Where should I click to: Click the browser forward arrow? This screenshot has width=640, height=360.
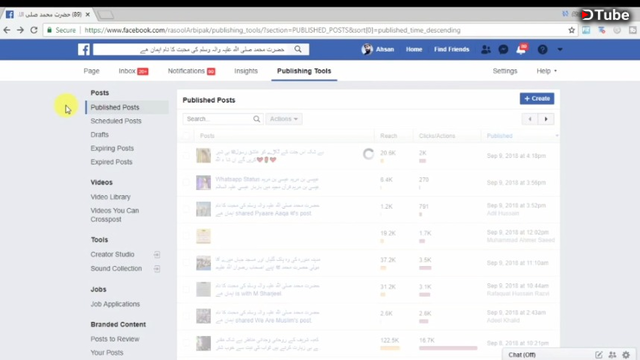click(20, 30)
